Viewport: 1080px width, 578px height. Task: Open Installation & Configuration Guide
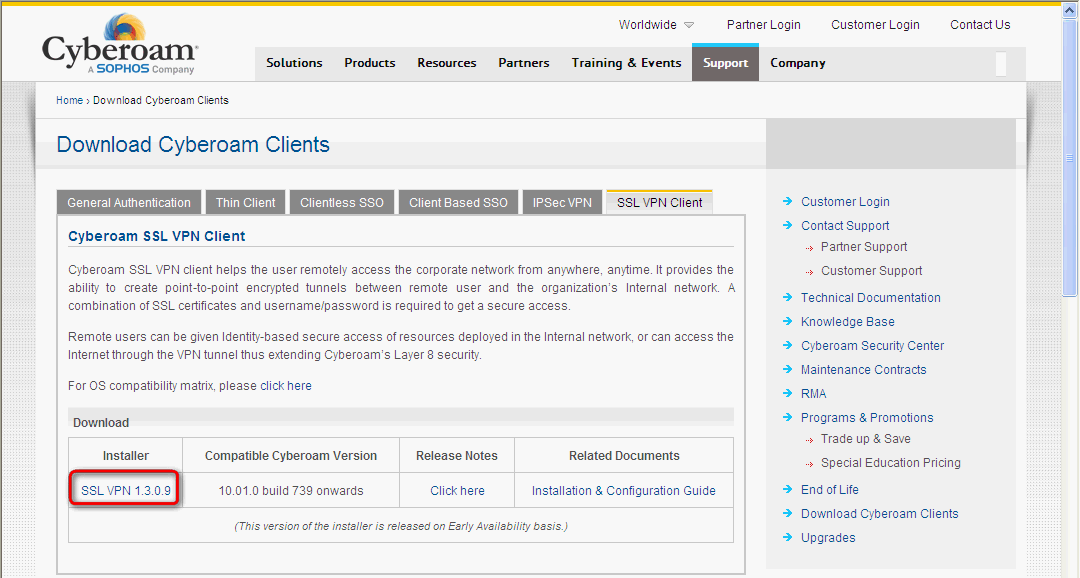pyautogui.click(x=623, y=491)
